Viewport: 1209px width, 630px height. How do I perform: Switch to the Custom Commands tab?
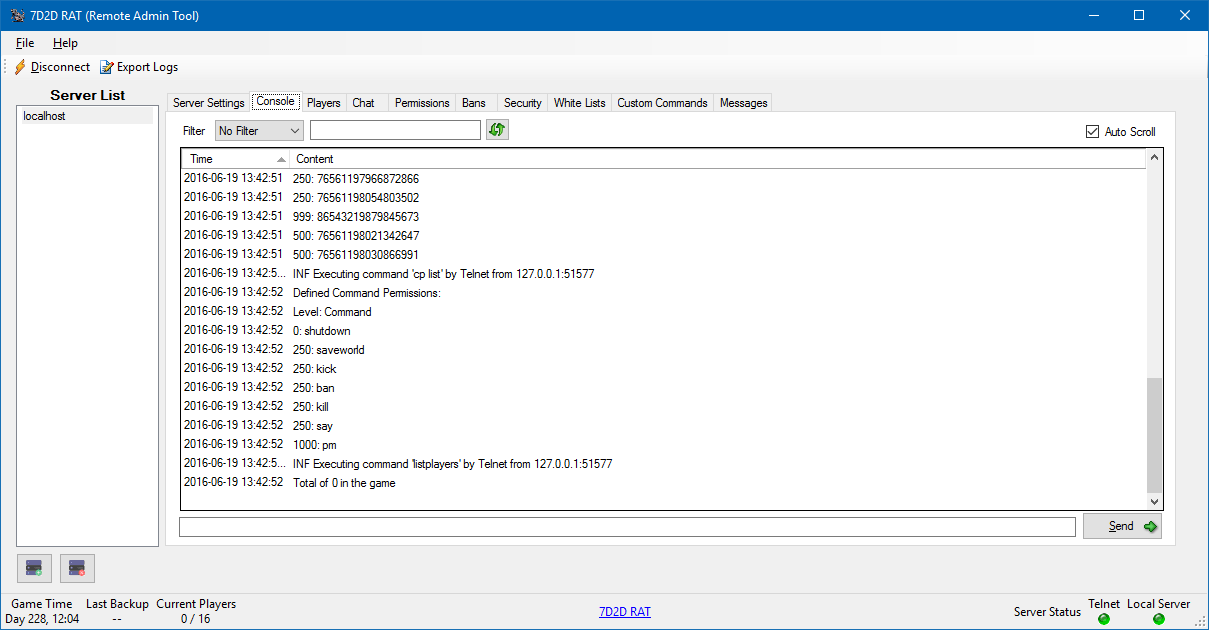pos(662,103)
